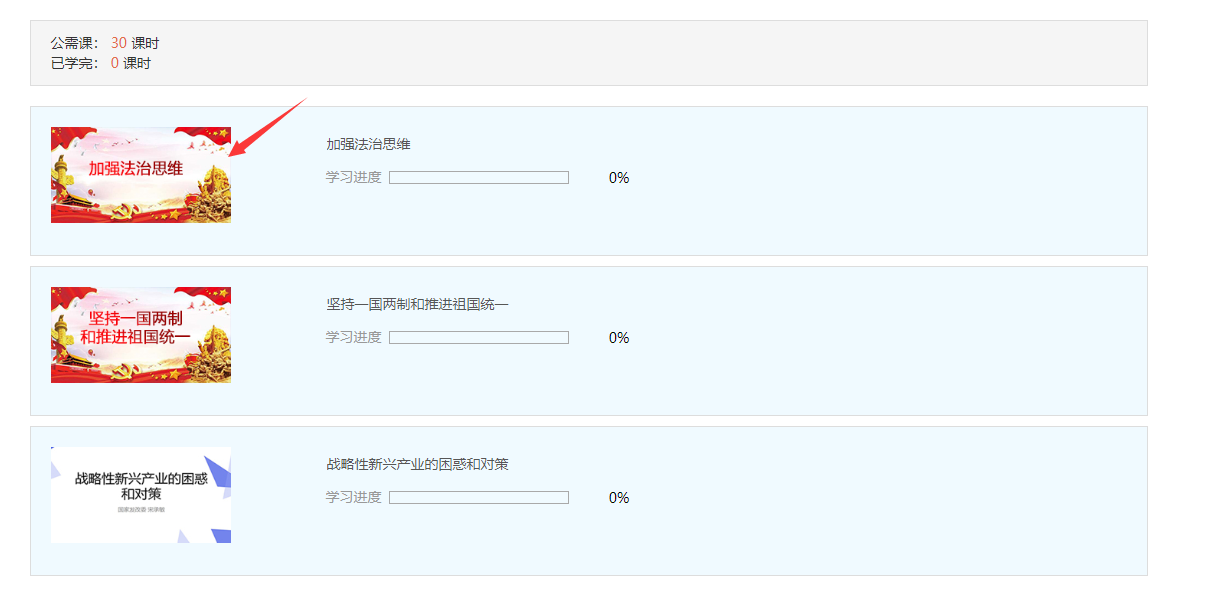Open the 加强法治思维 course thumbnail

coord(141,175)
